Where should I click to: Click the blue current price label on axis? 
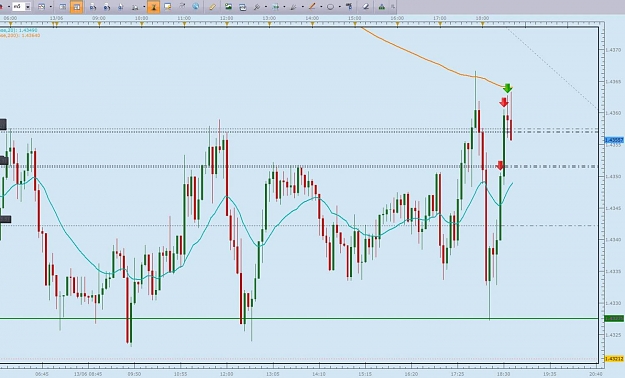(614, 140)
